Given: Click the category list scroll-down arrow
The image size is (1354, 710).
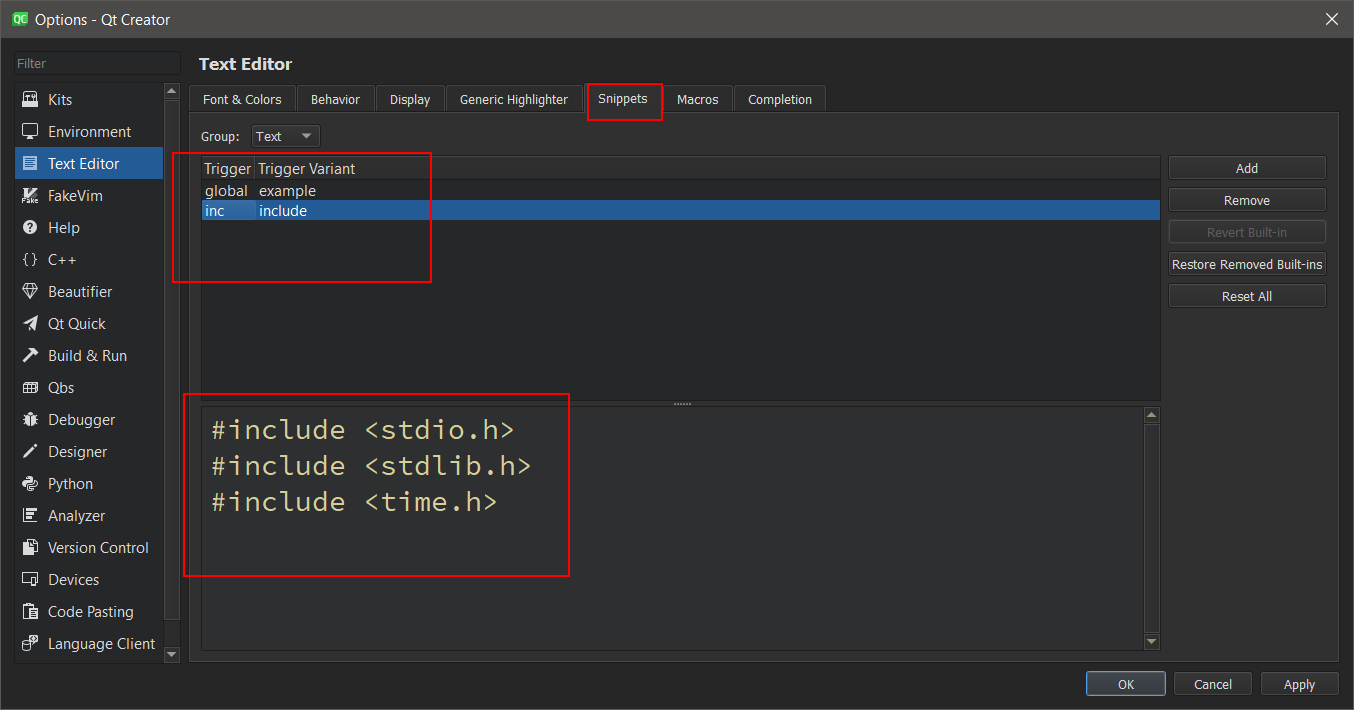Looking at the screenshot, I should click(171, 654).
